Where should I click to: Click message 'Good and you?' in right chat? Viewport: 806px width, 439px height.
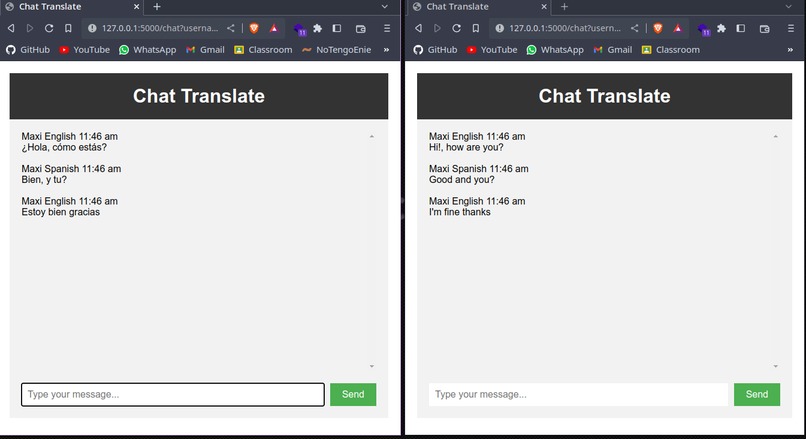(x=462, y=179)
